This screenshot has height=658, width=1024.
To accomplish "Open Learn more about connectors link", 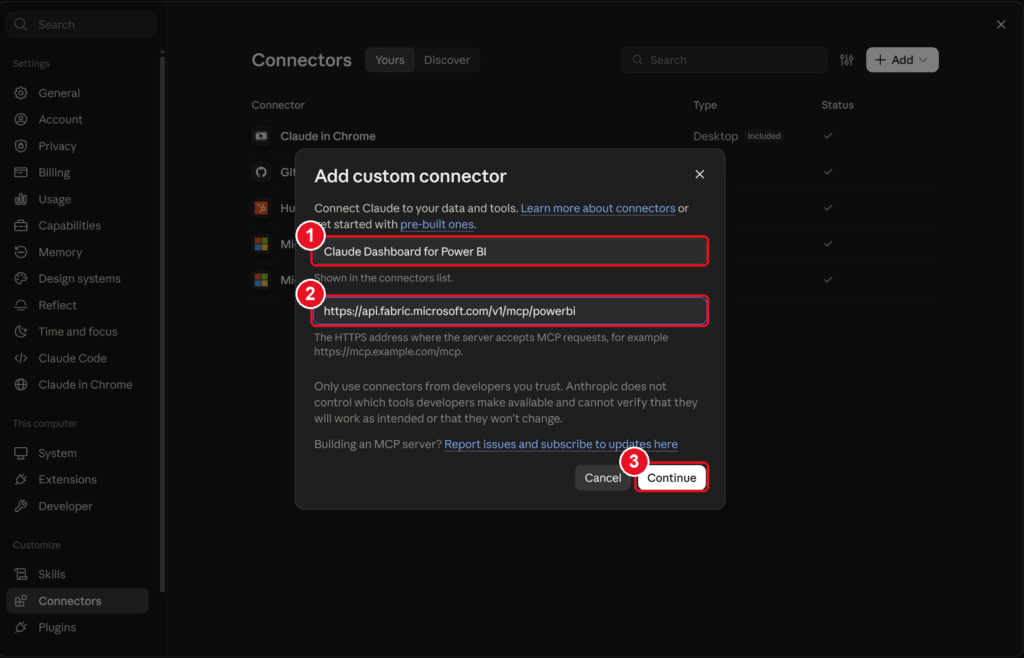I will [x=598, y=208].
